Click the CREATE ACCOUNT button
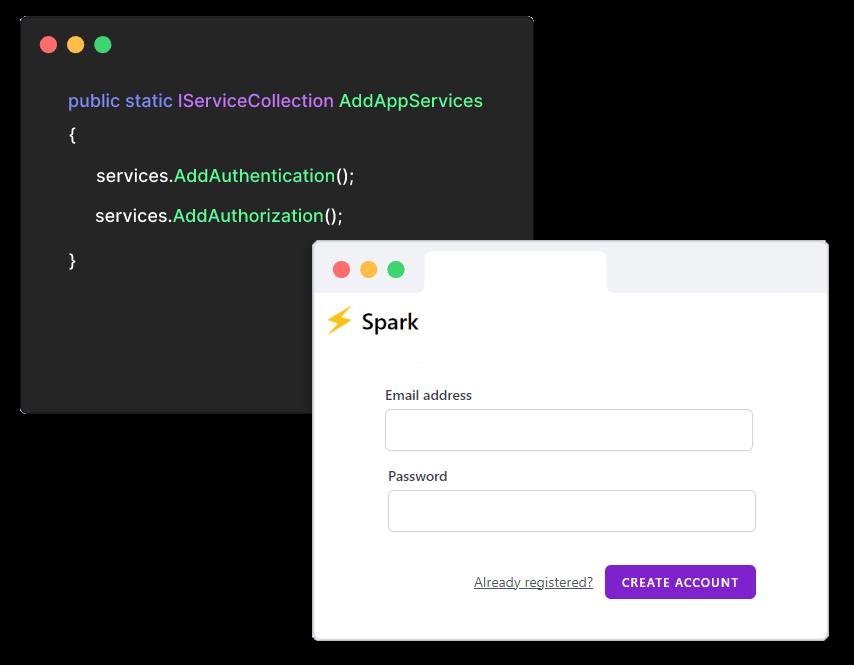Viewport: 854px width, 665px height. (x=680, y=582)
